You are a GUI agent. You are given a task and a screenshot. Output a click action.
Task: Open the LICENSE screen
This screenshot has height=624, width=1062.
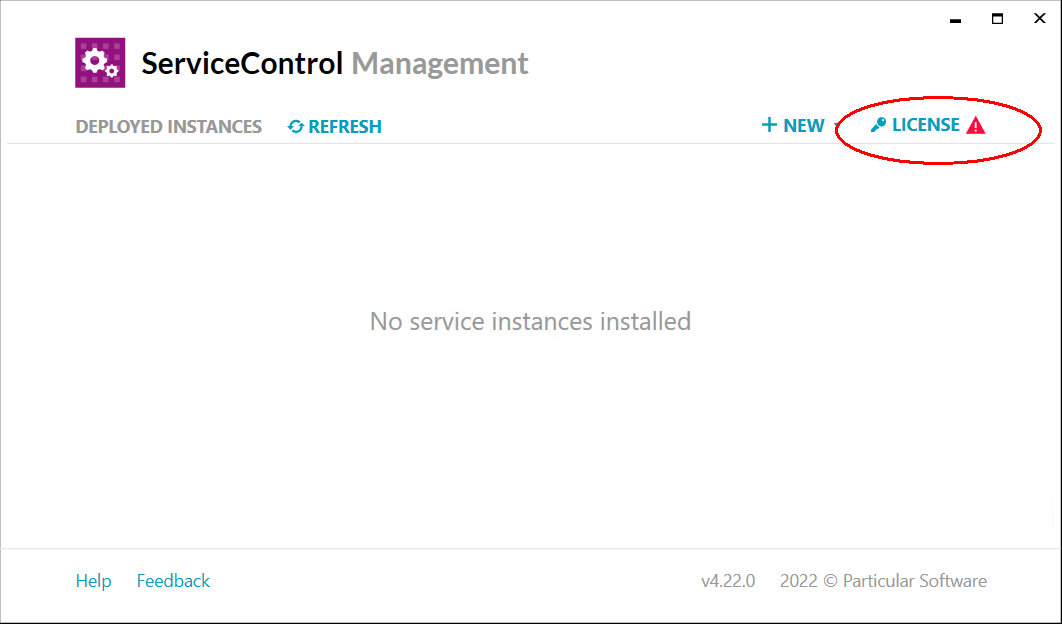pyautogui.click(x=928, y=125)
